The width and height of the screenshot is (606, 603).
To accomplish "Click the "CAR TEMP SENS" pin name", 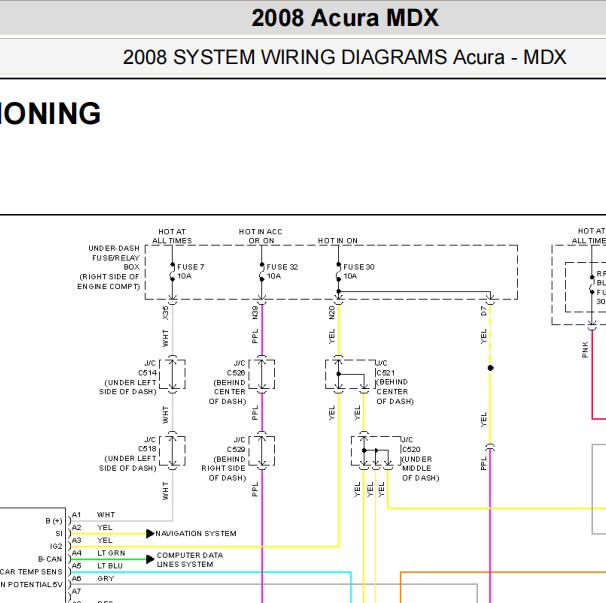I will 31,572.
